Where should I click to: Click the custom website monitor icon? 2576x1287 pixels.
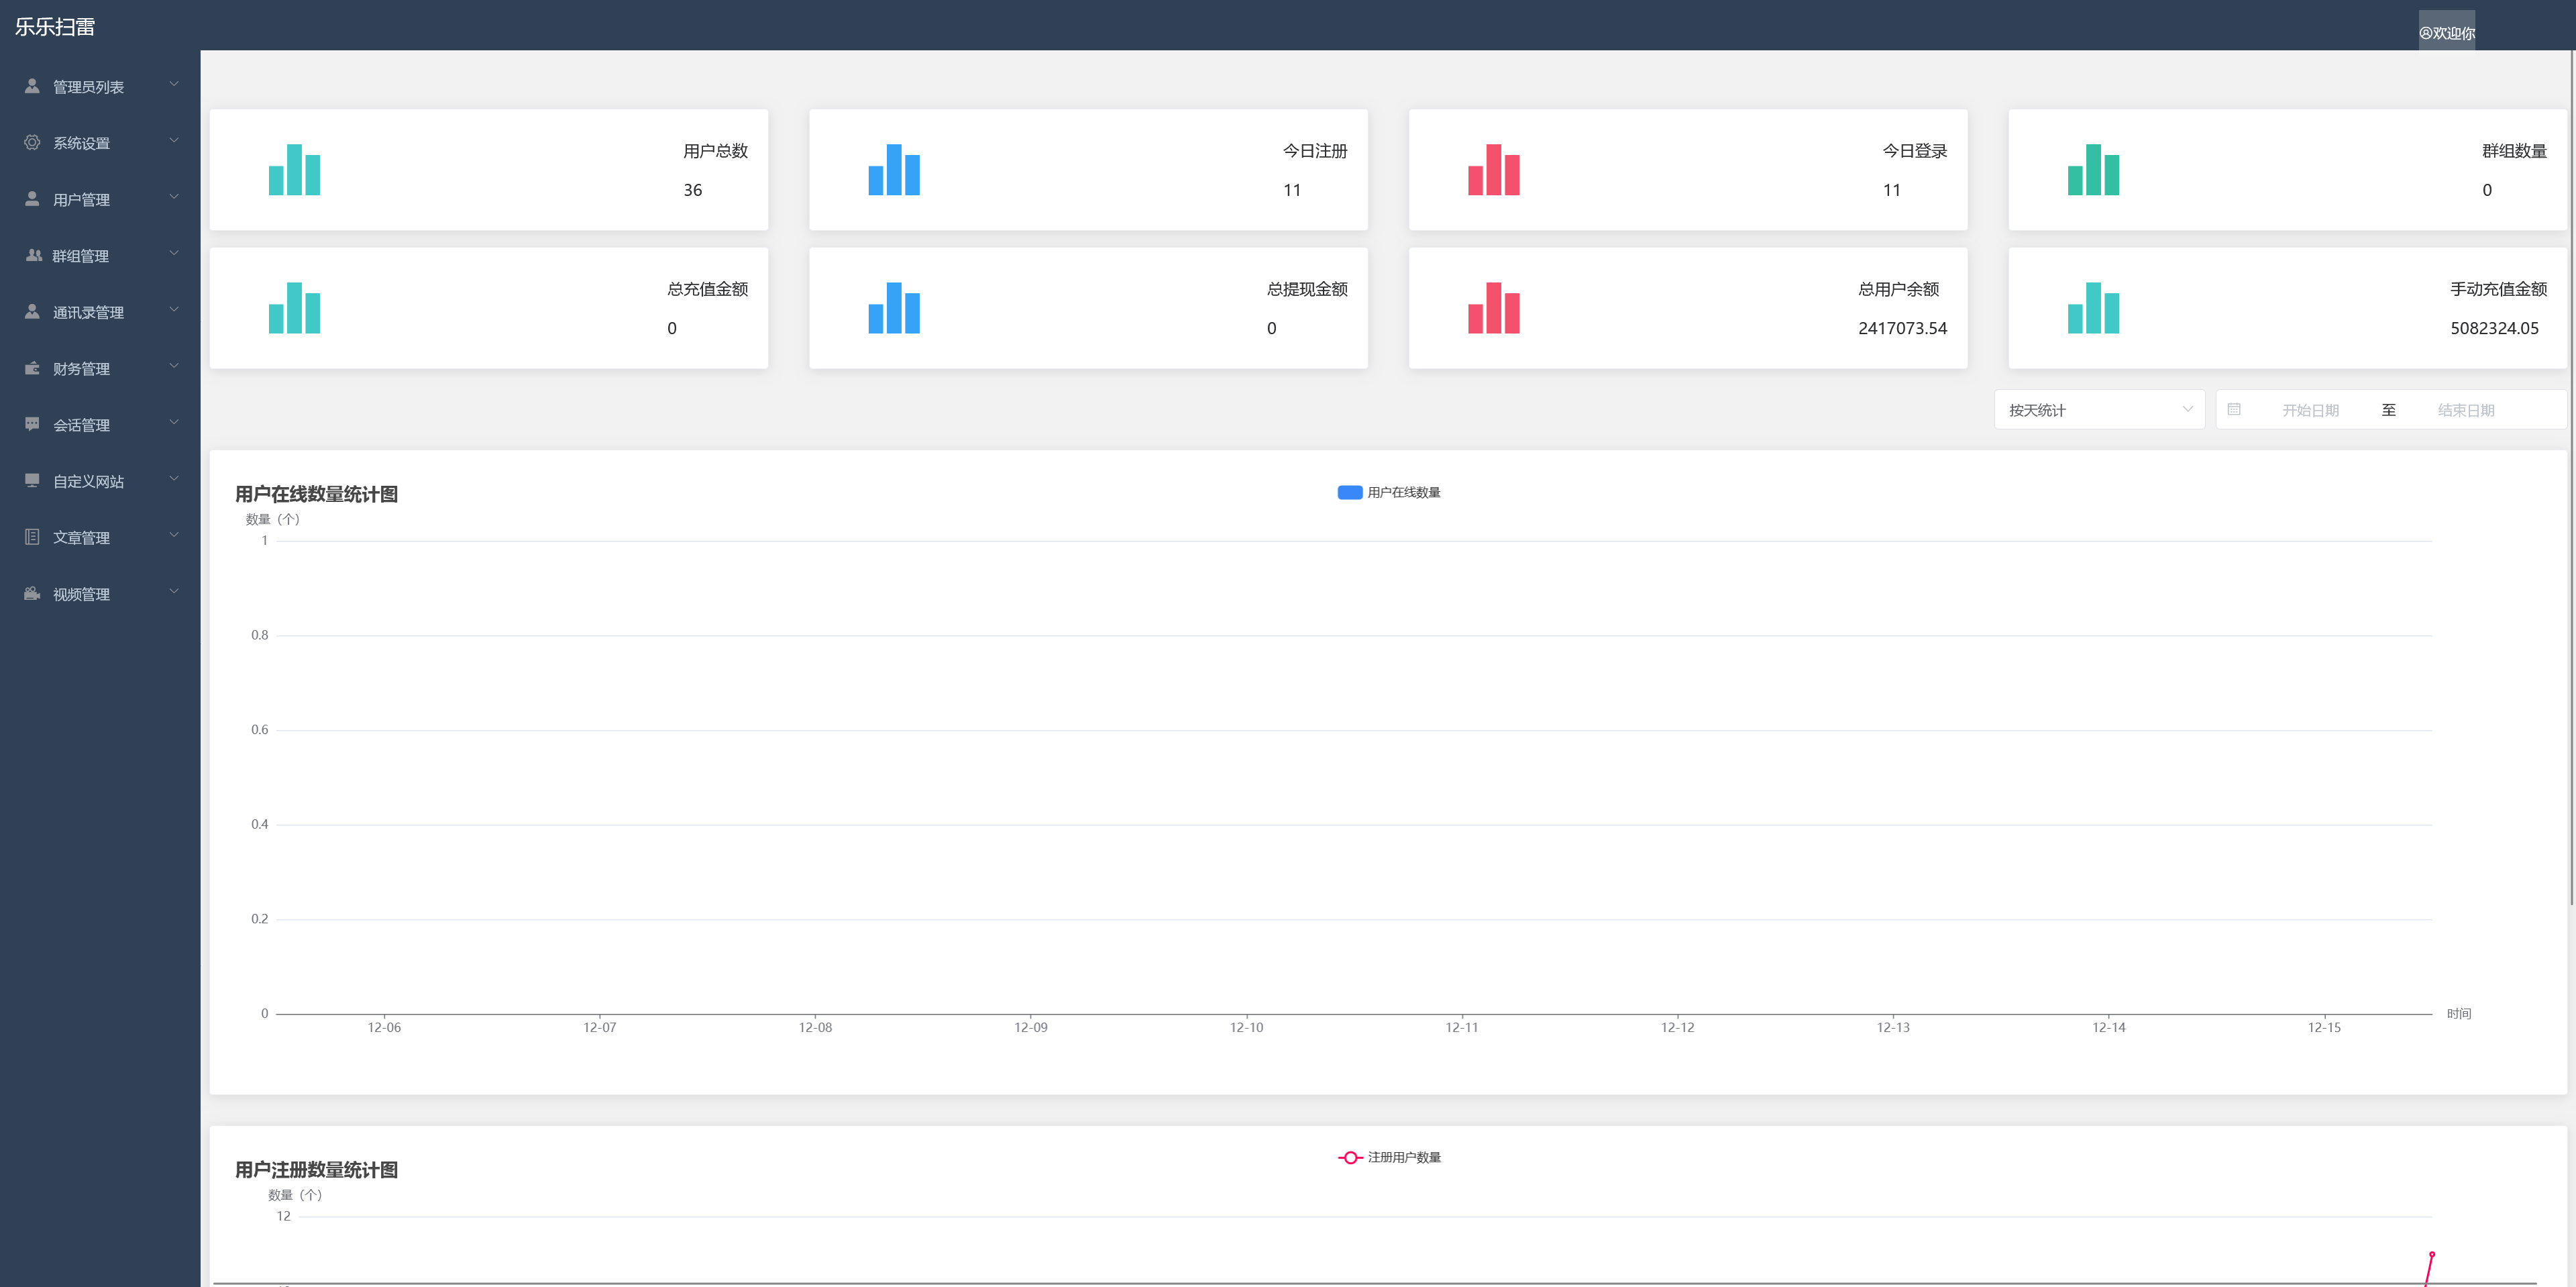(x=32, y=480)
